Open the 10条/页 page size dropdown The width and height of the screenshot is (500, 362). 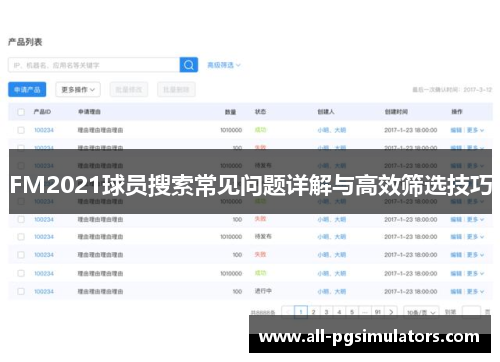click(421, 312)
